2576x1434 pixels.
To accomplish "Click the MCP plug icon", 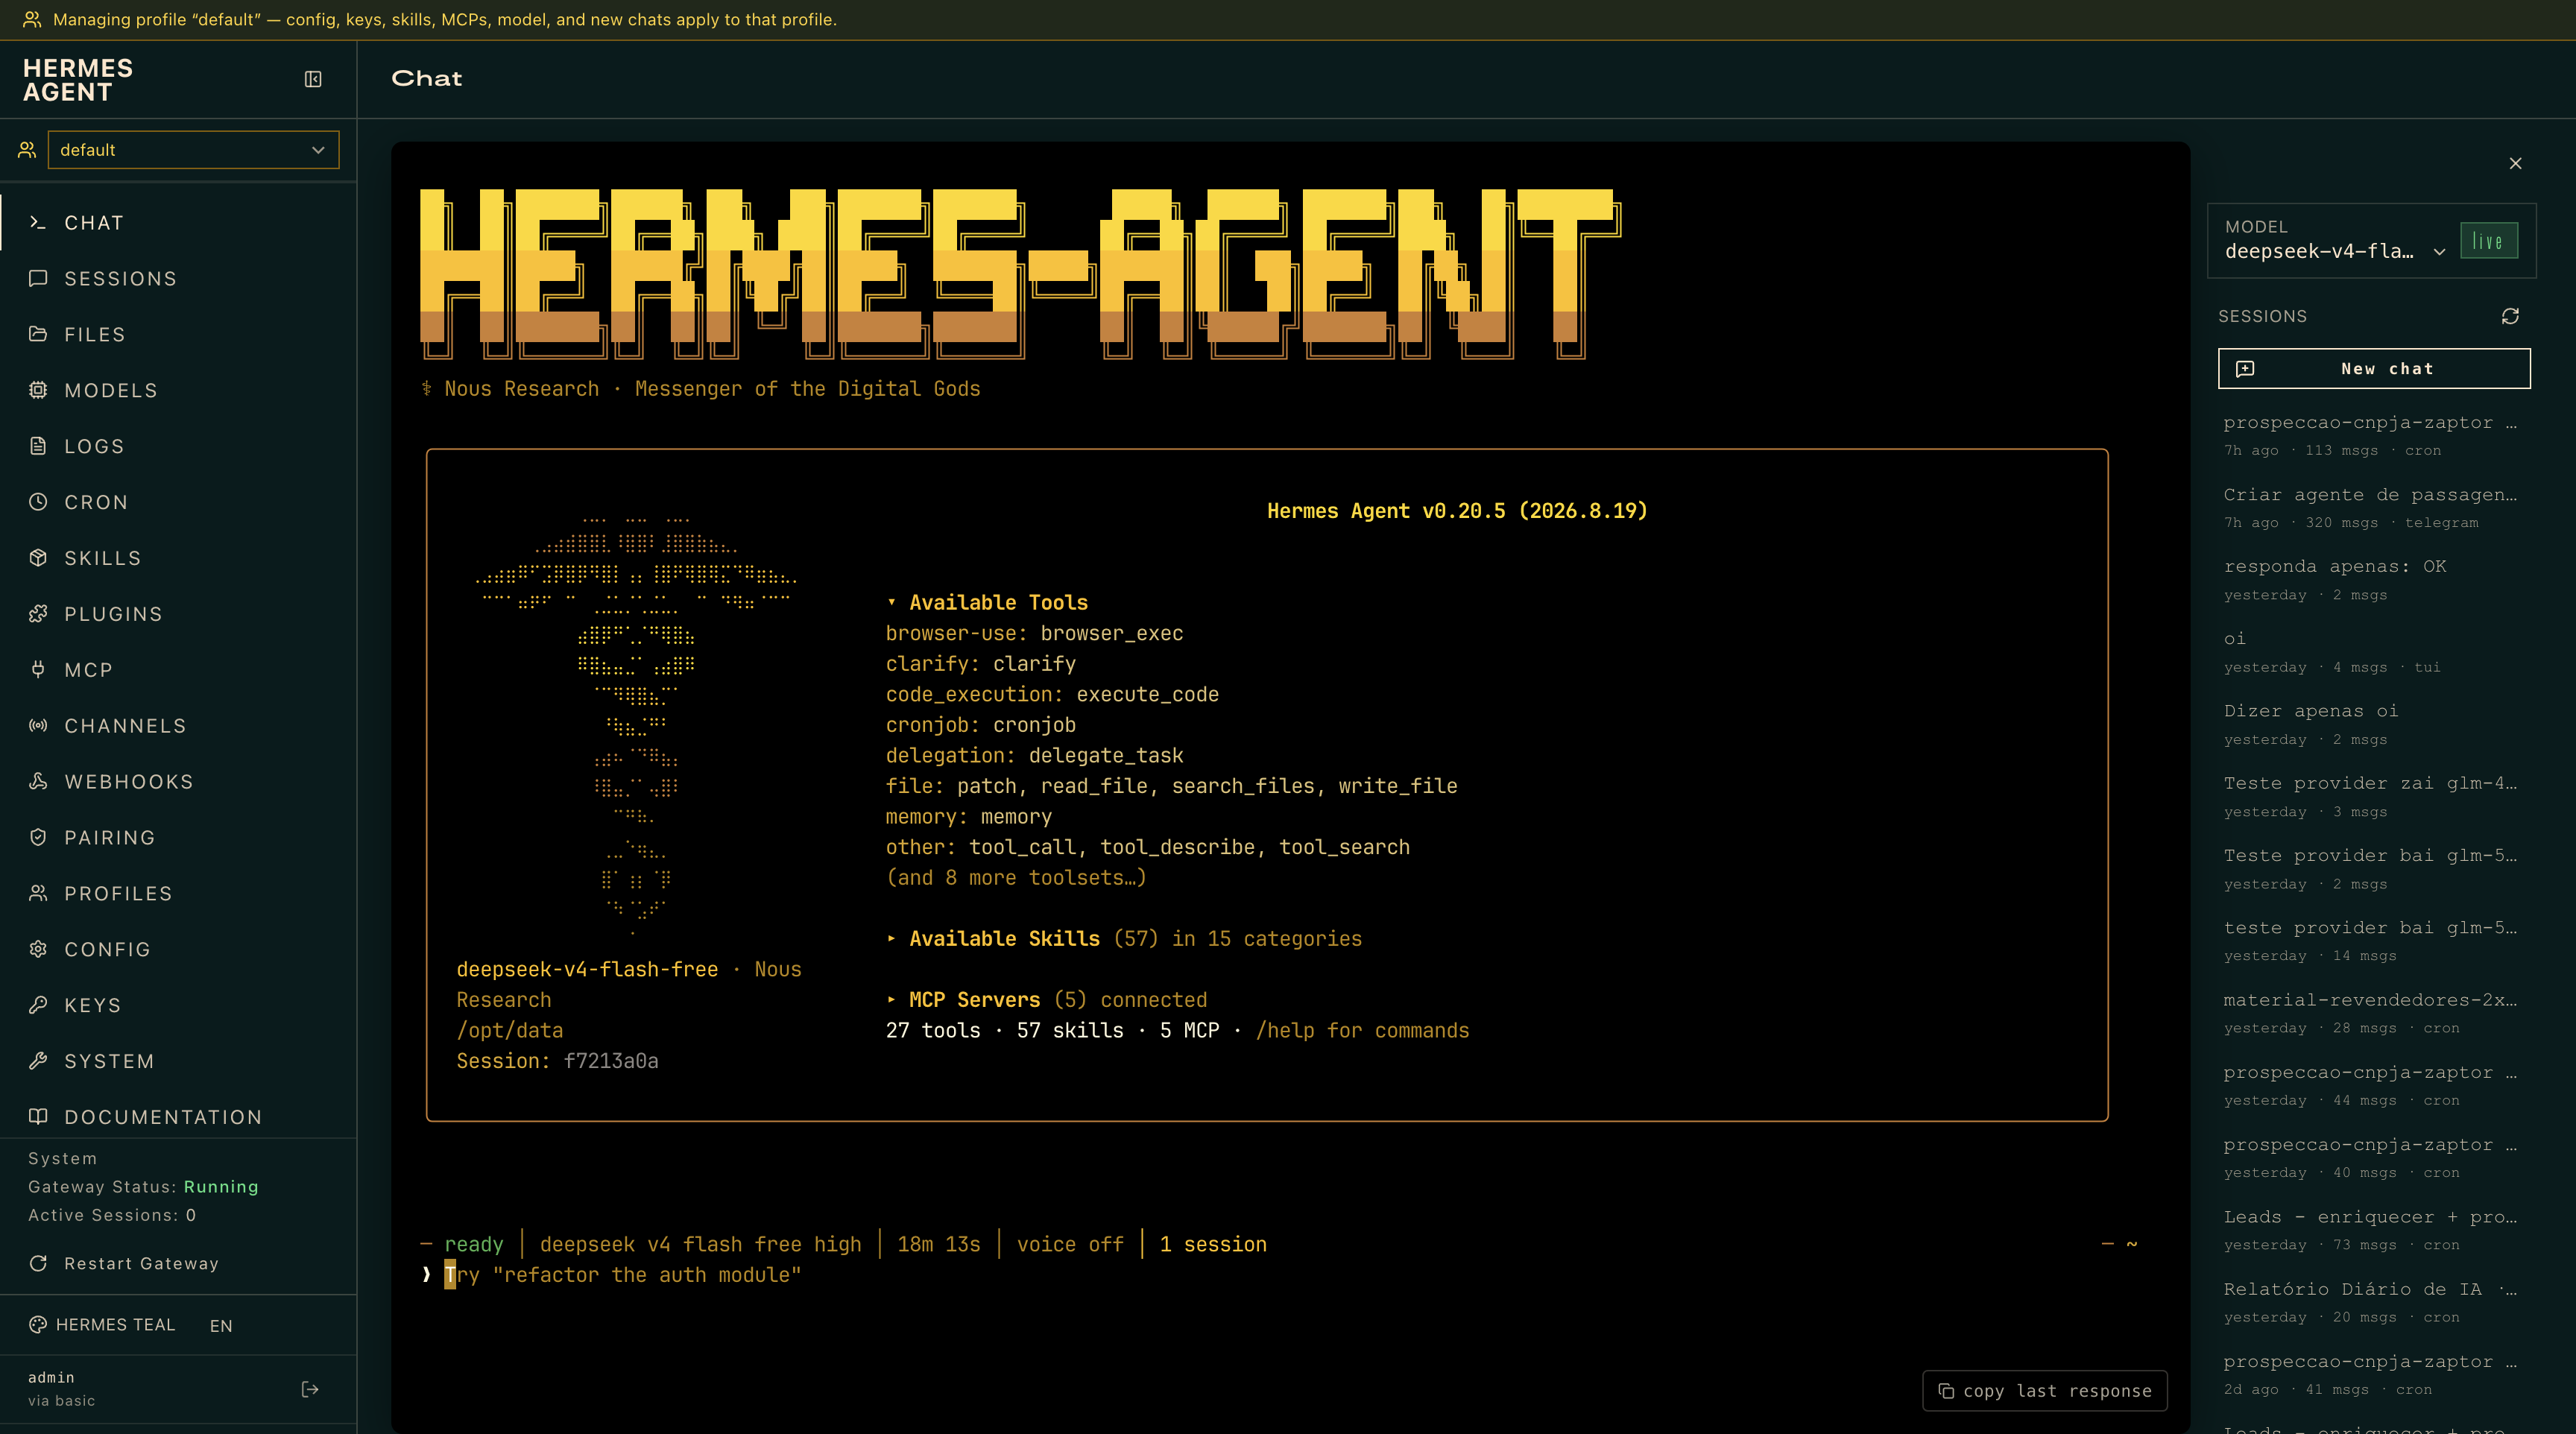I will tap(38, 670).
